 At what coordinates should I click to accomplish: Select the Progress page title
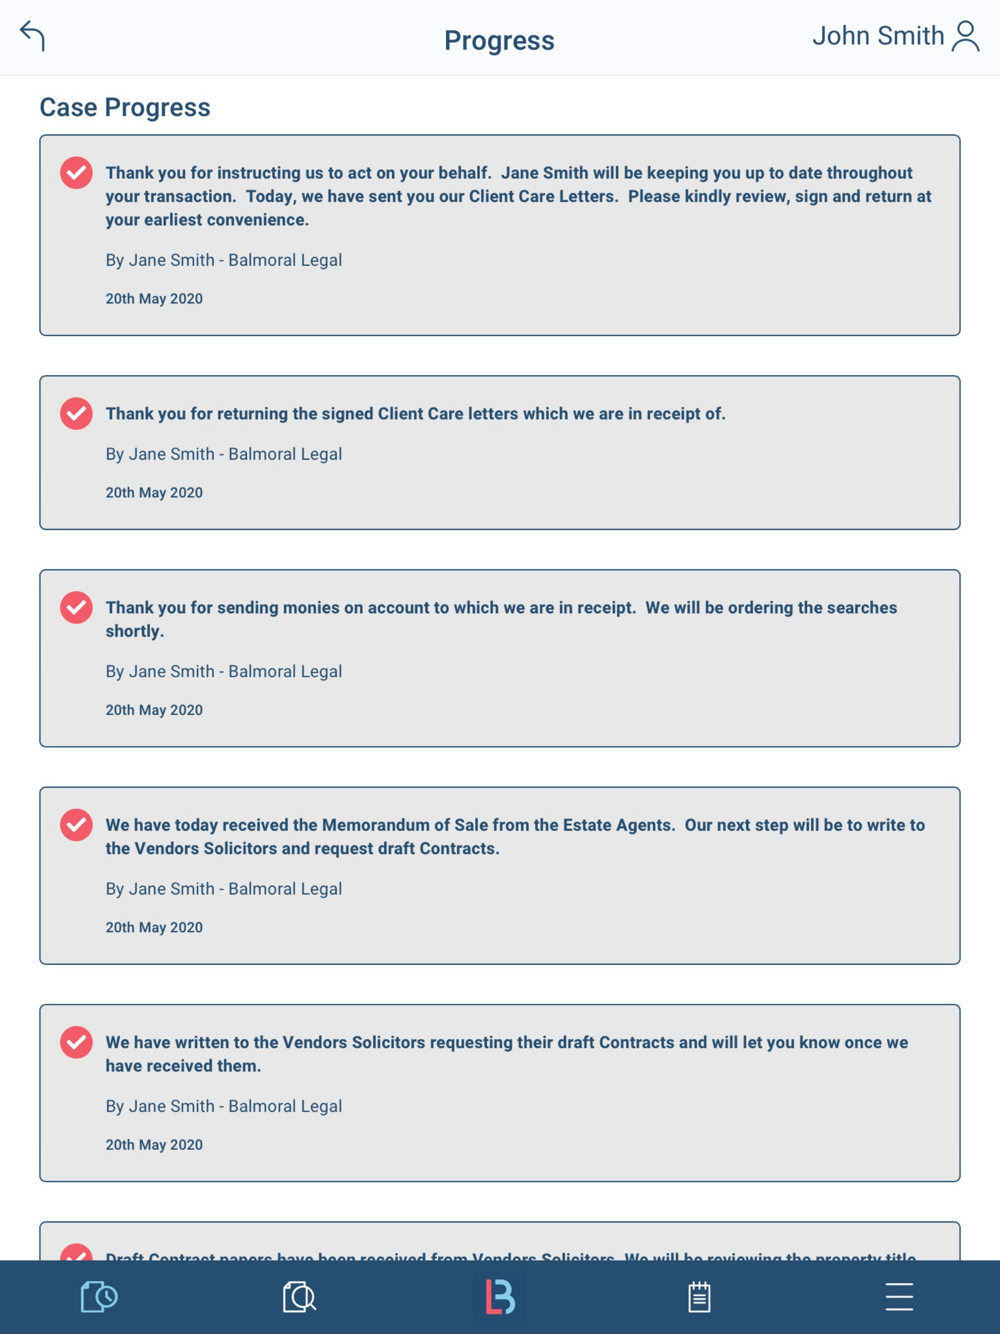click(x=499, y=40)
